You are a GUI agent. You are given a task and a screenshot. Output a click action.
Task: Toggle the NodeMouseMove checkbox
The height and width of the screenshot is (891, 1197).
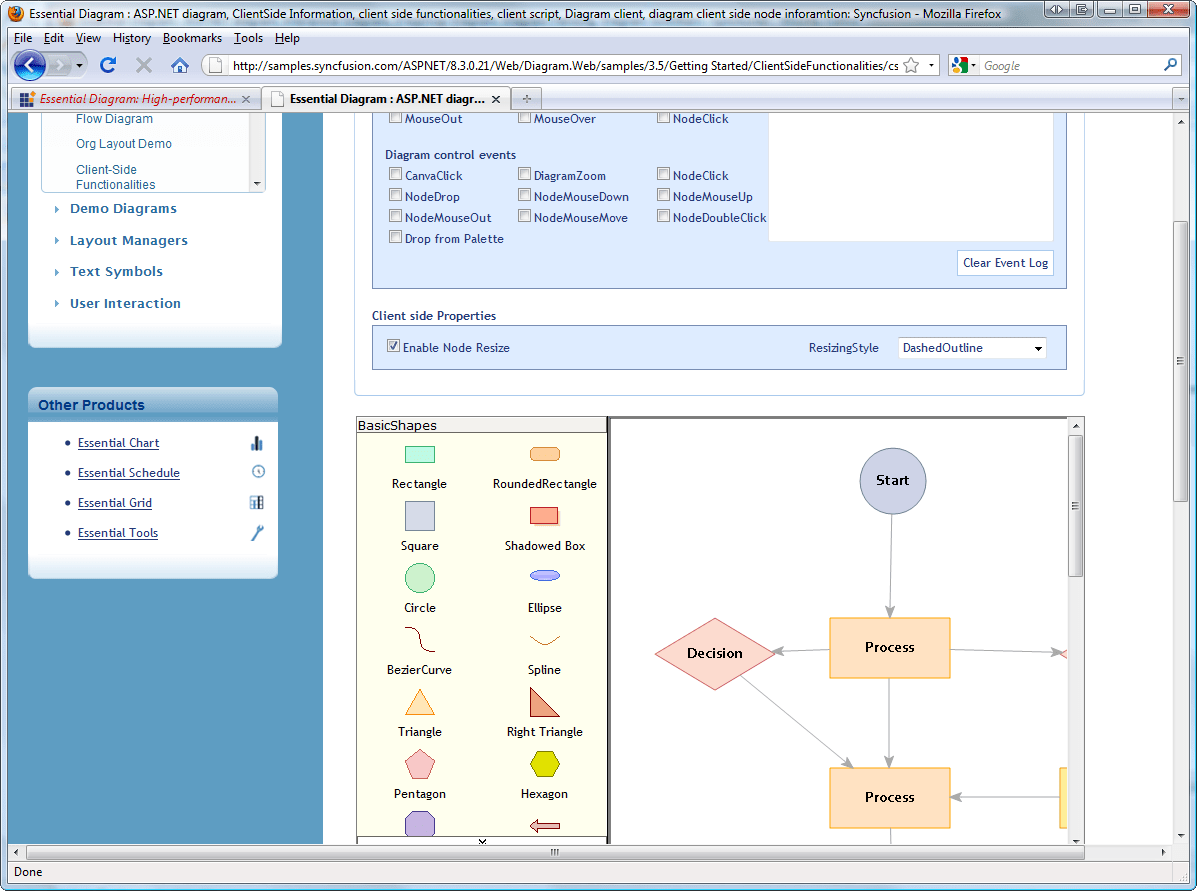click(x=524, y=216)
